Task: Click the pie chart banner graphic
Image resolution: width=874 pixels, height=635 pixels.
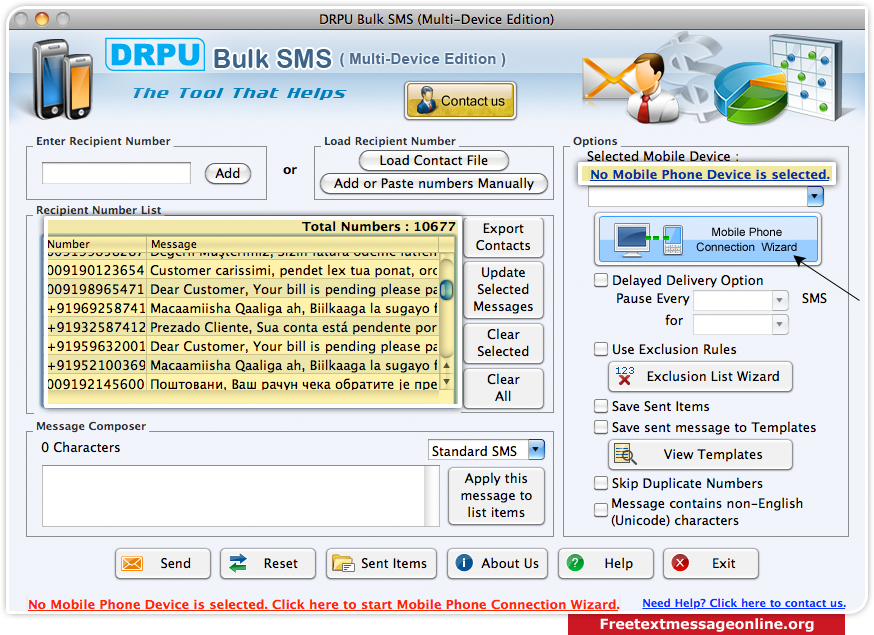Action: (750, 93)
